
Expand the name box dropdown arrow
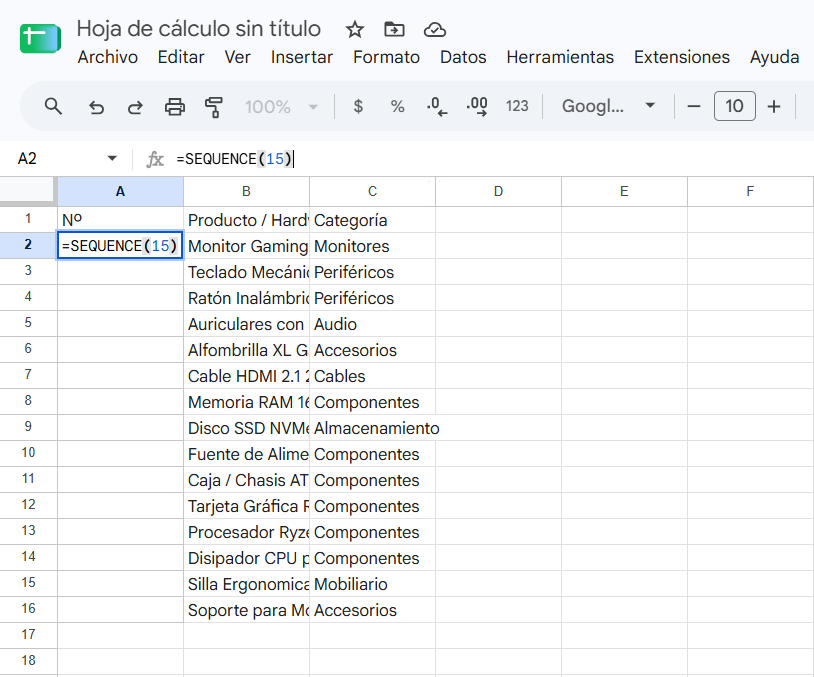point(112,158)
